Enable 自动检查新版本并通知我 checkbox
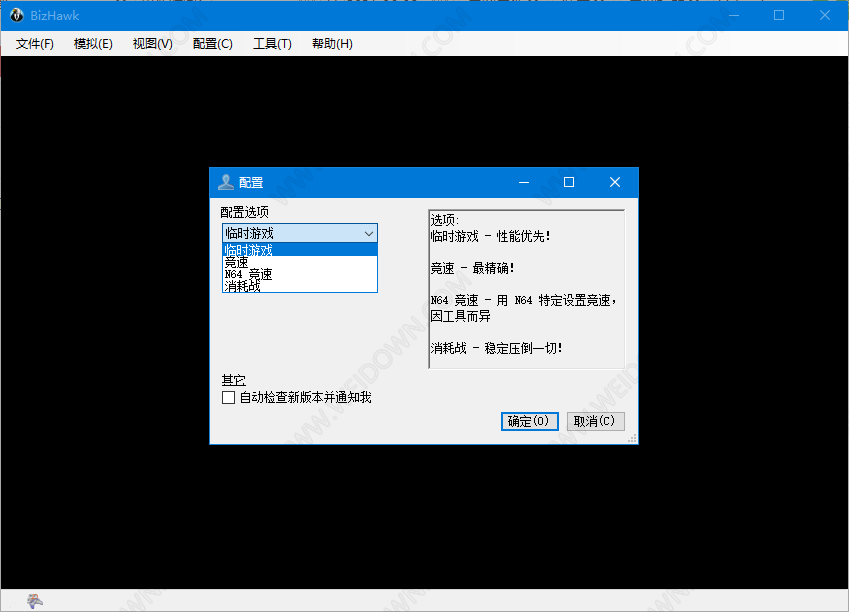The image size is (849, 612). point(228,398)
